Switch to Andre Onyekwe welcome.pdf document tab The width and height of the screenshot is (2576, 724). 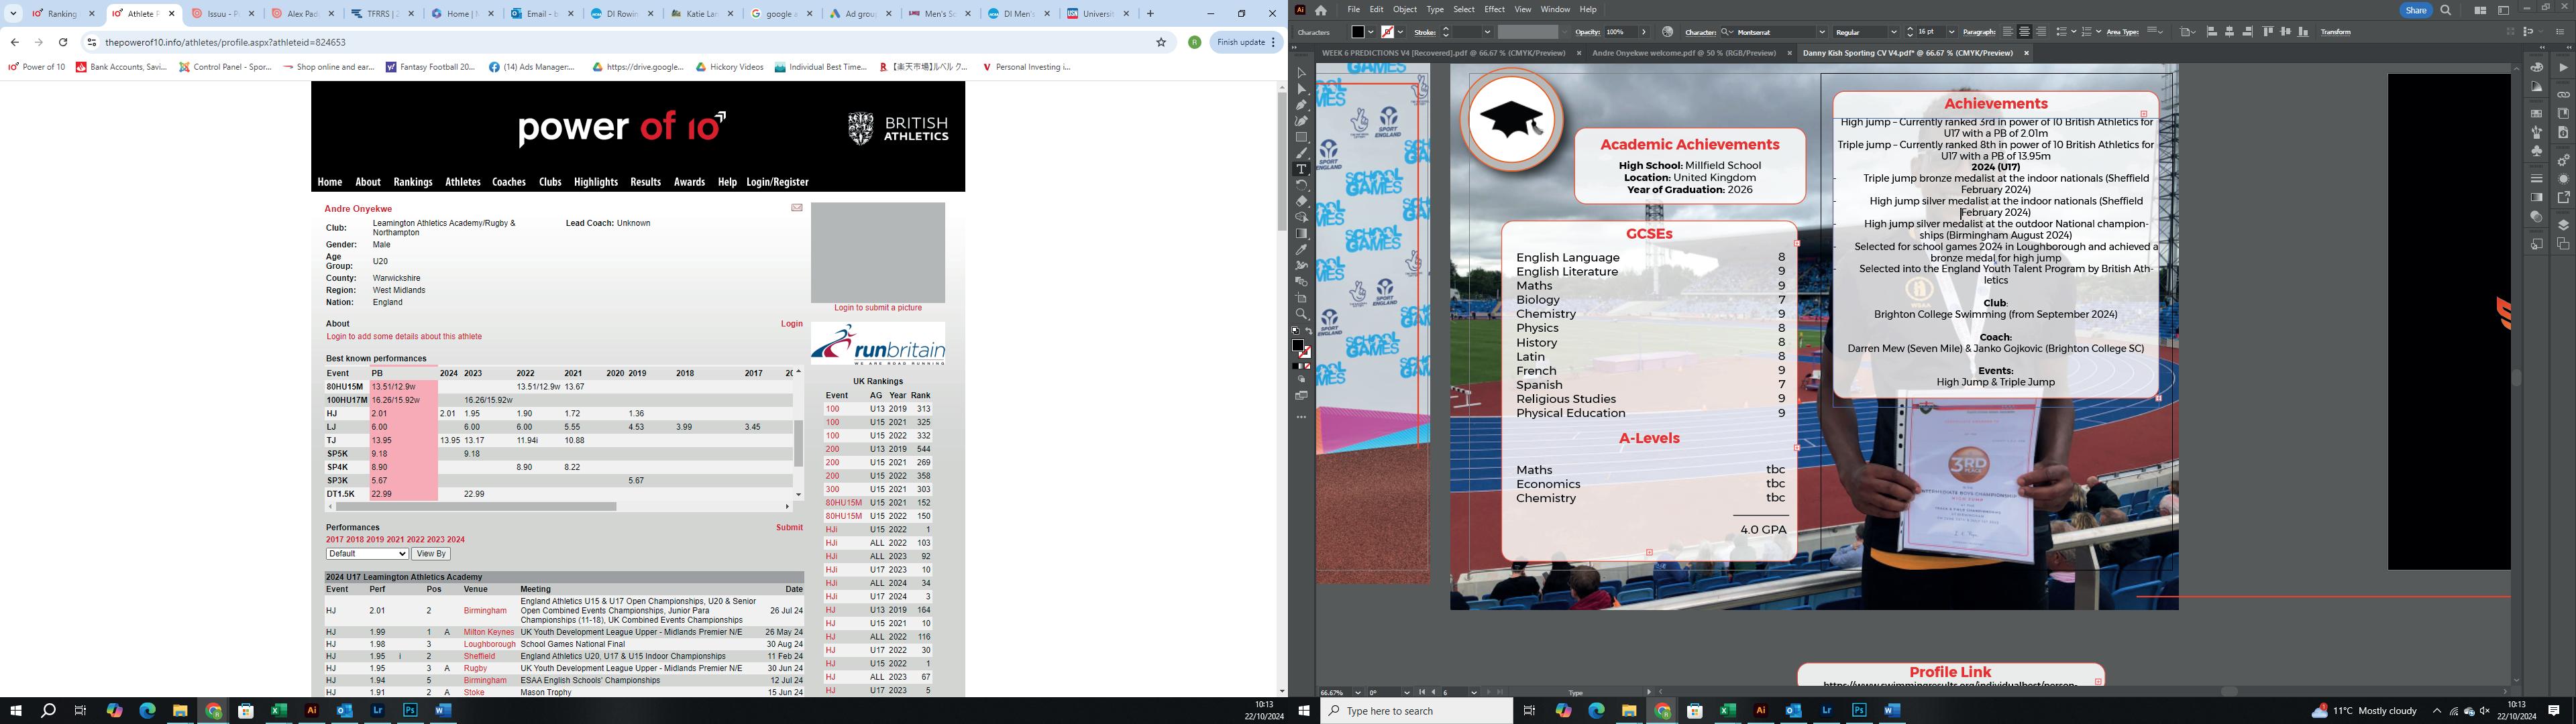coord(1683,53)
